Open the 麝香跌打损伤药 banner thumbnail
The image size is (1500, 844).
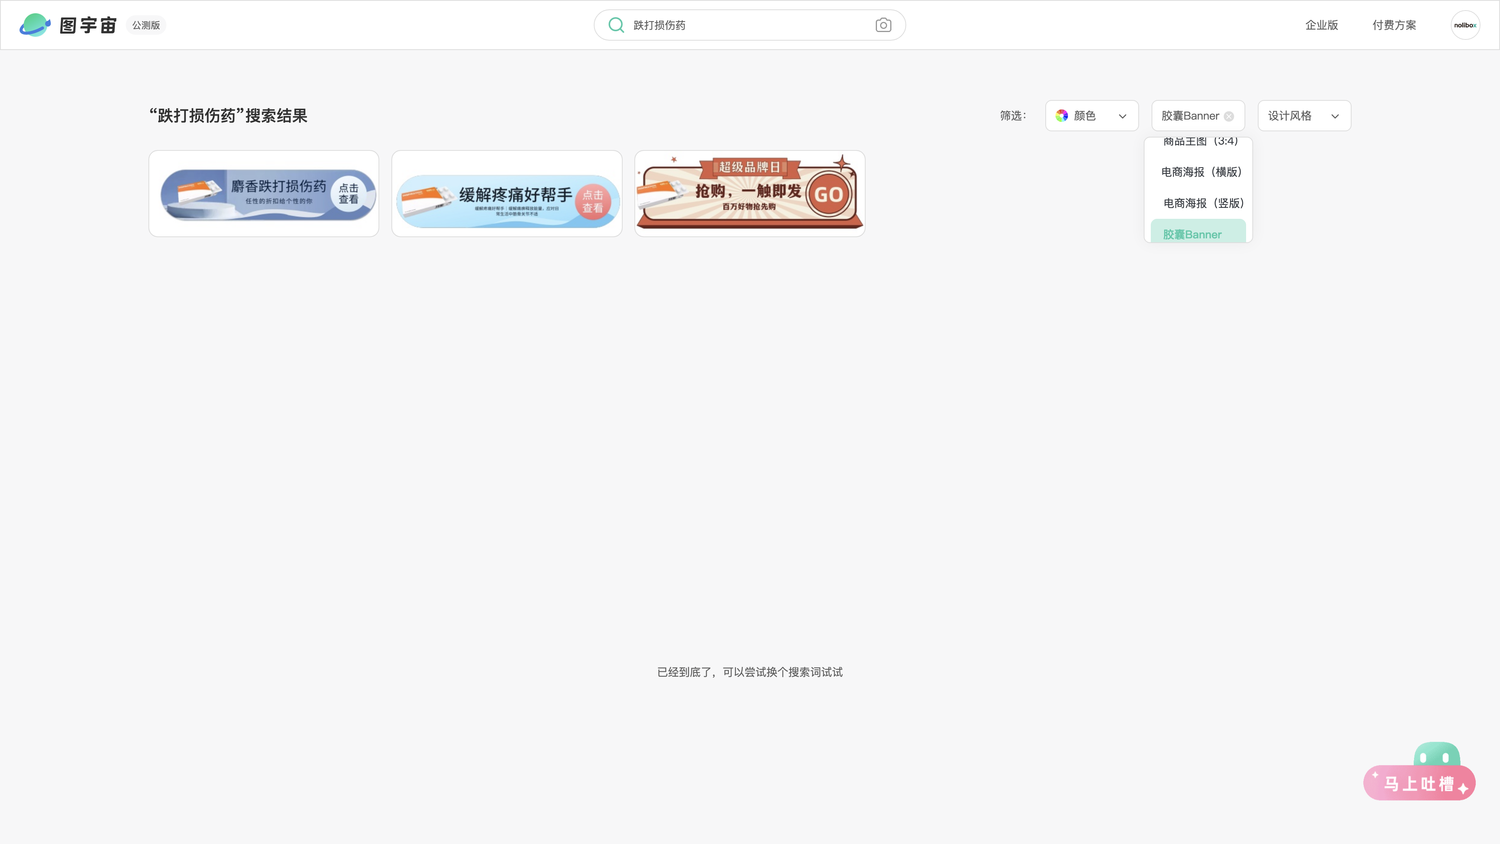[x=264, y=194]
